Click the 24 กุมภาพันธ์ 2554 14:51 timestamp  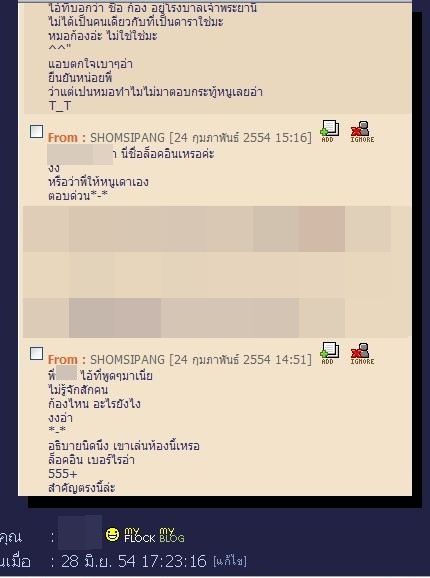pyautogui.click(x=240, y=360)
